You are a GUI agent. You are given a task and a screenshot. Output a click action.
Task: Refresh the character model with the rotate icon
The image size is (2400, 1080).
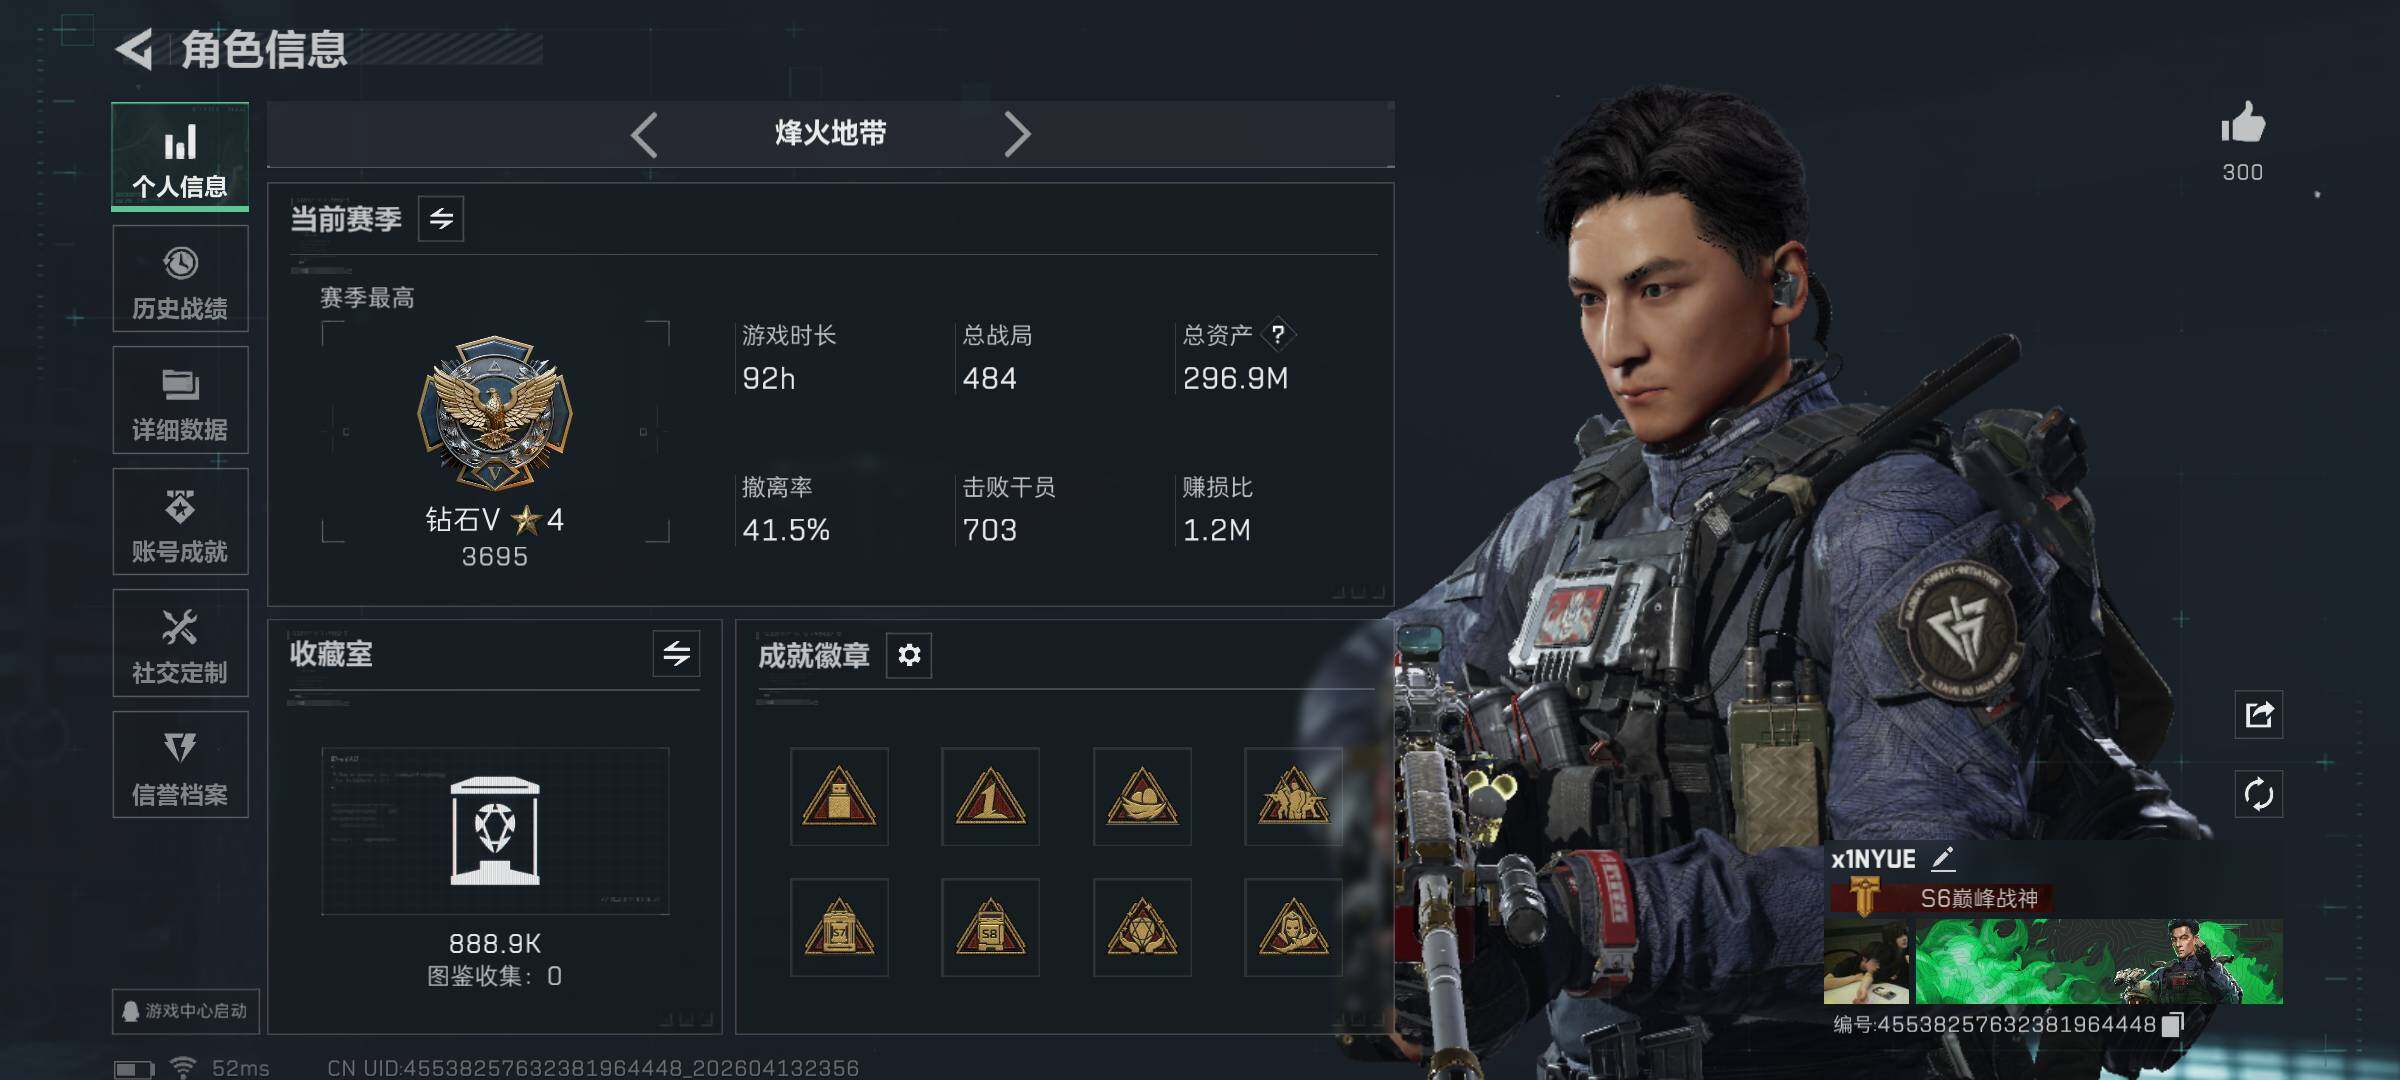point(2259,794)
